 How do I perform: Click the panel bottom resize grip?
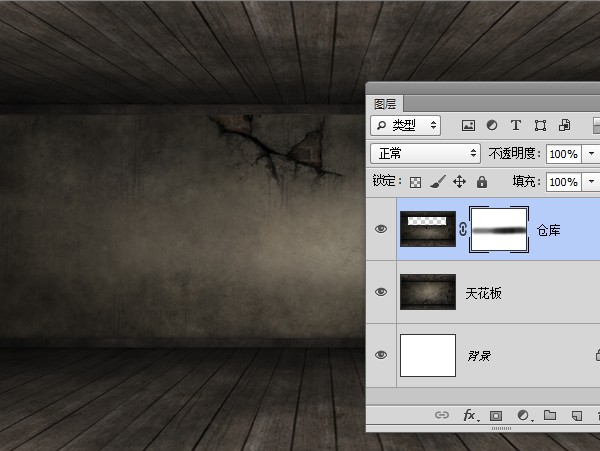point(501,428)
